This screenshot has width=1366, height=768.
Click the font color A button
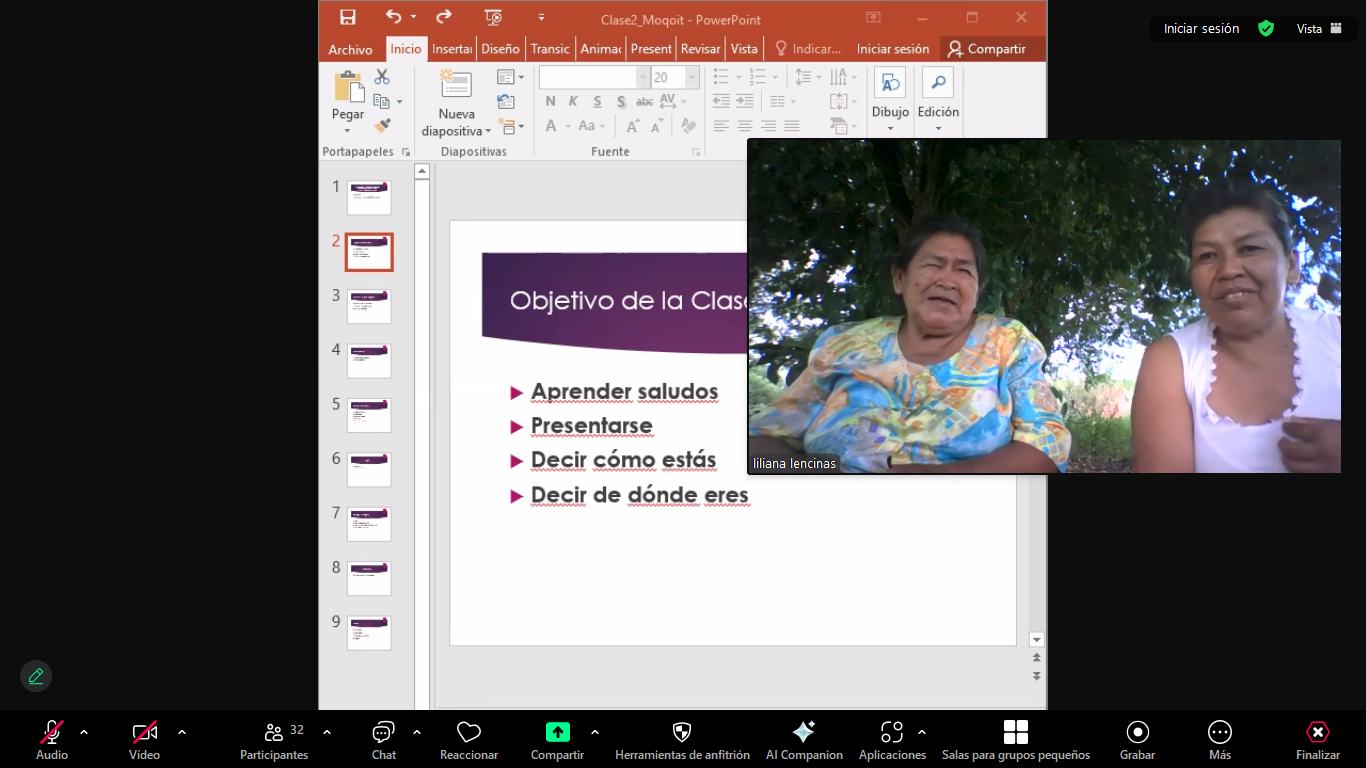(x=551, y=126)
